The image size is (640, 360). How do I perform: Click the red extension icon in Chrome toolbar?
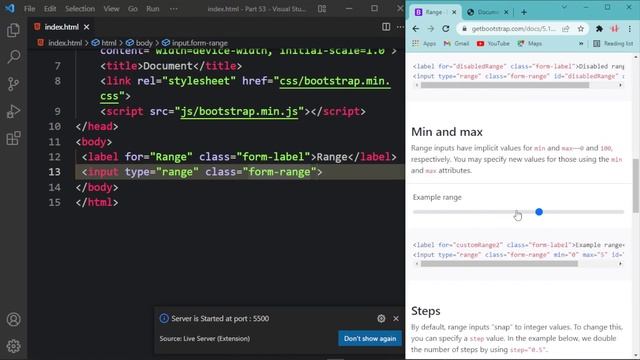[x=614, y=29]
